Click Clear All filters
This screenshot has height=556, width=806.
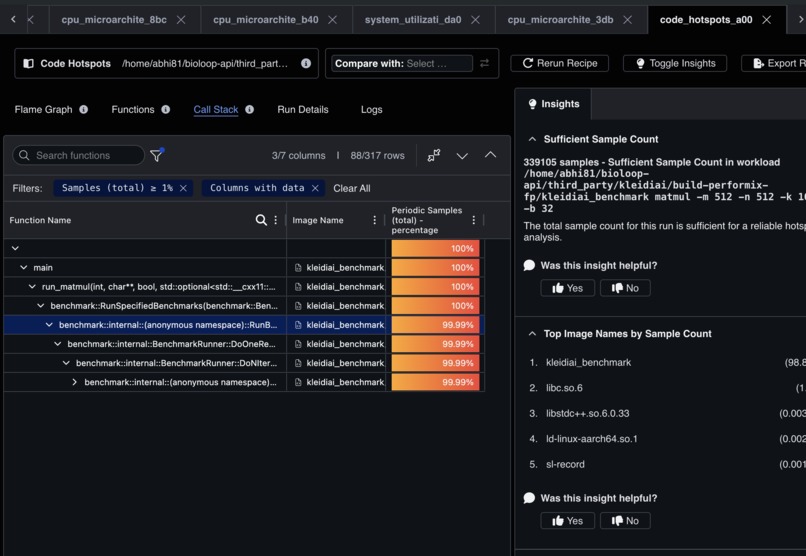point(352,188)
